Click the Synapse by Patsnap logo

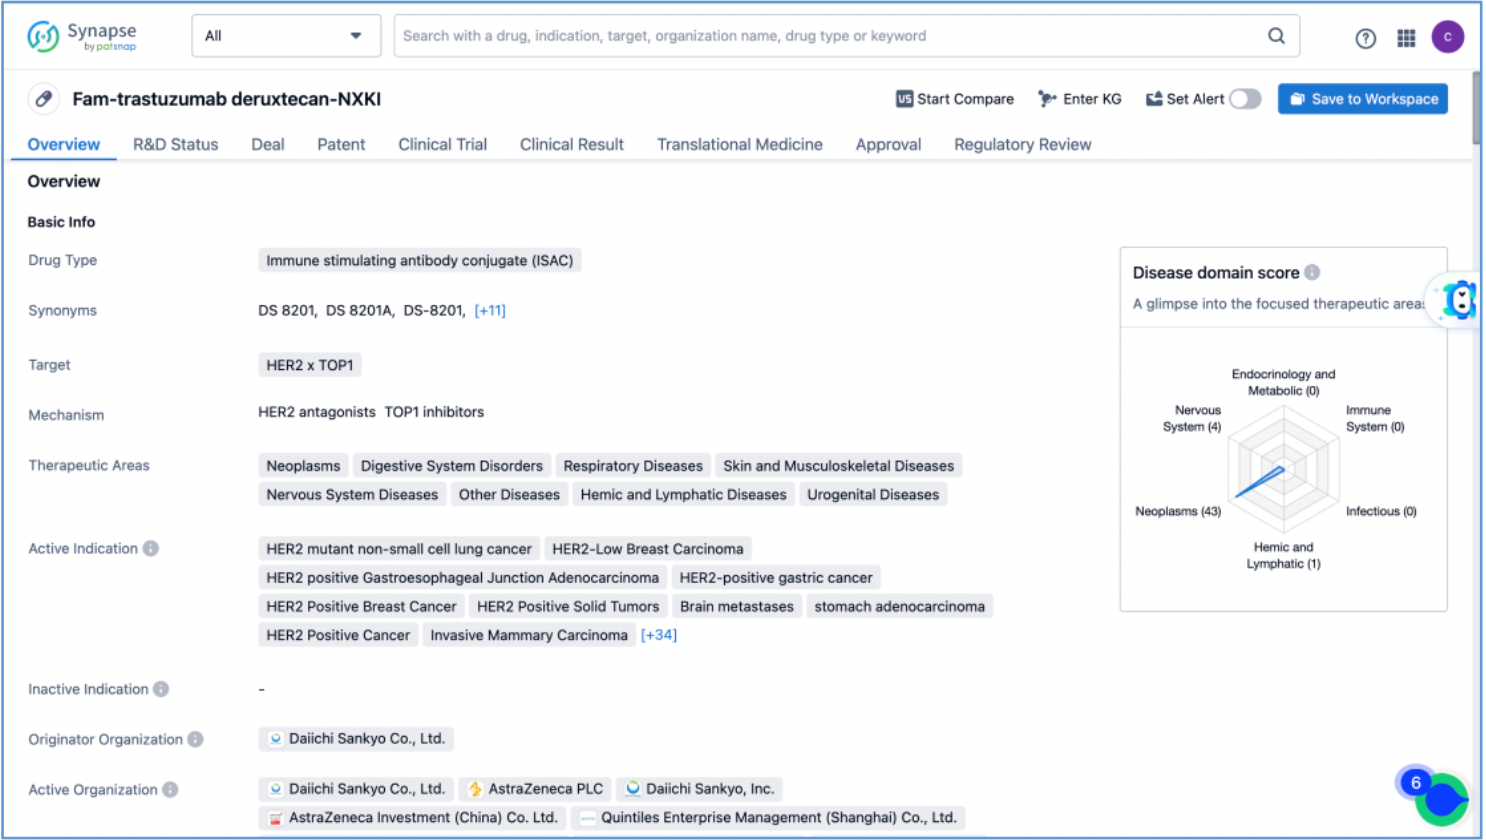(x=82, y=36)
